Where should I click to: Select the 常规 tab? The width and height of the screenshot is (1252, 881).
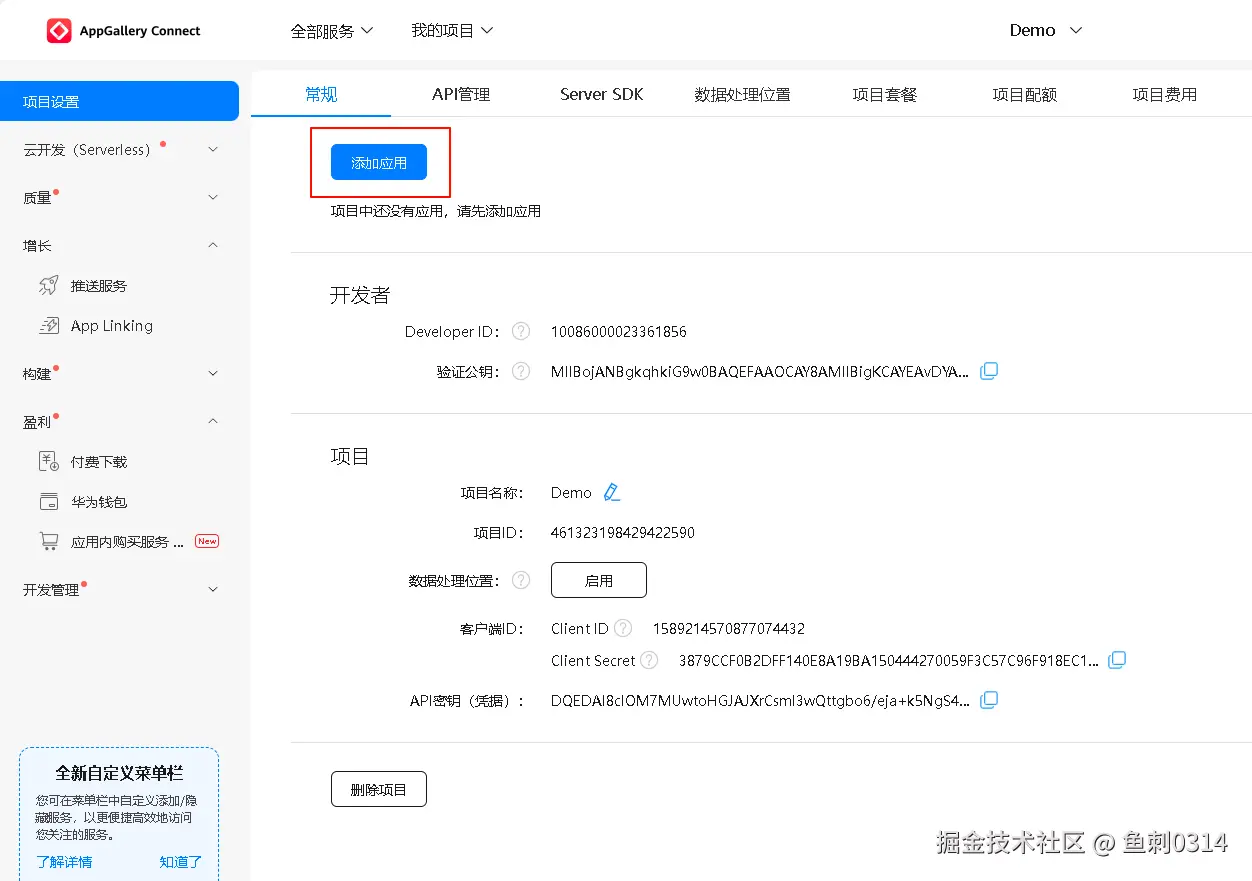pyautogui.click(x=321, y=95)
